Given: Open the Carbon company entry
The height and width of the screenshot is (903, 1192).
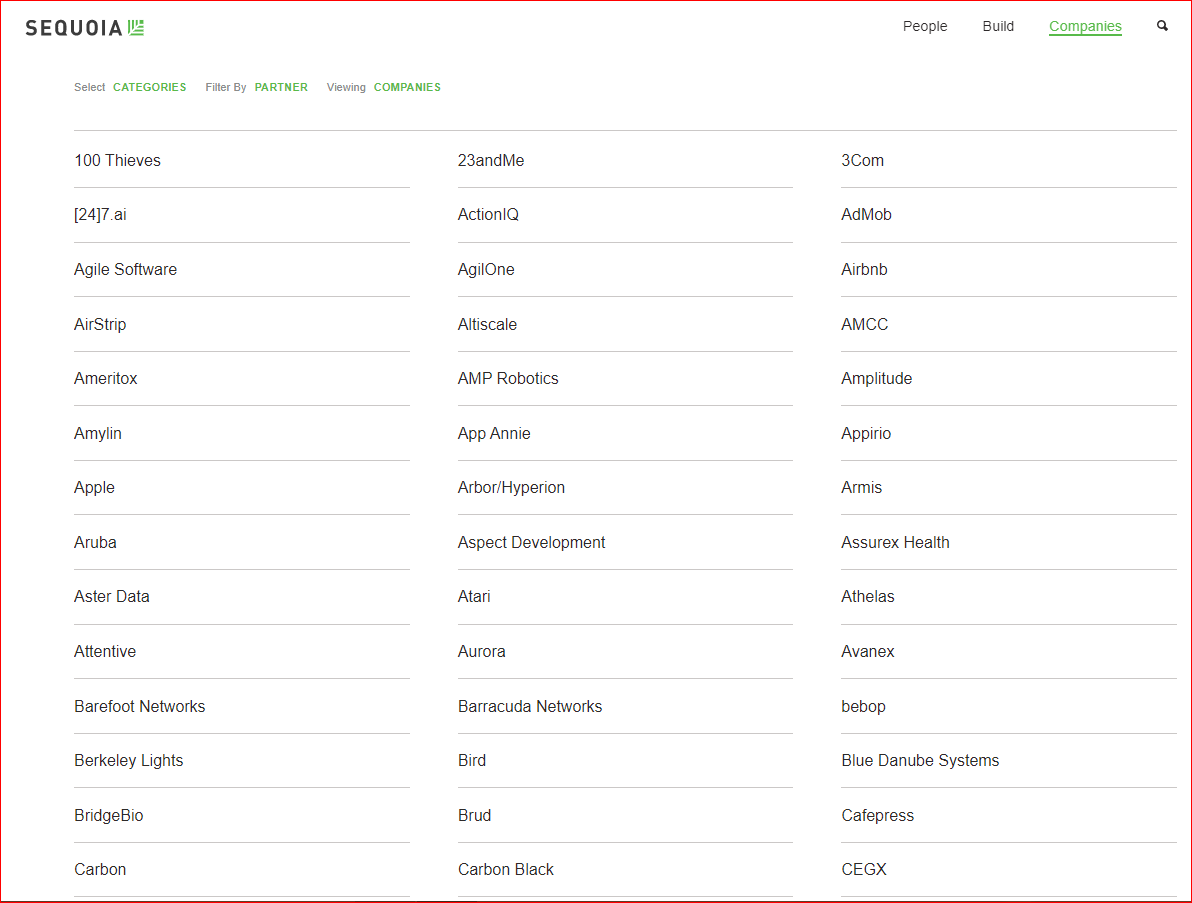Looking at the screenshot, I should [x=100, y=869].
